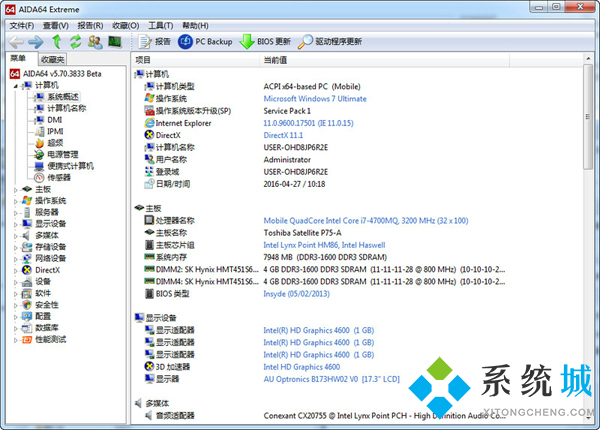Click the green monitor graph toolbar icon

(114, 41)
